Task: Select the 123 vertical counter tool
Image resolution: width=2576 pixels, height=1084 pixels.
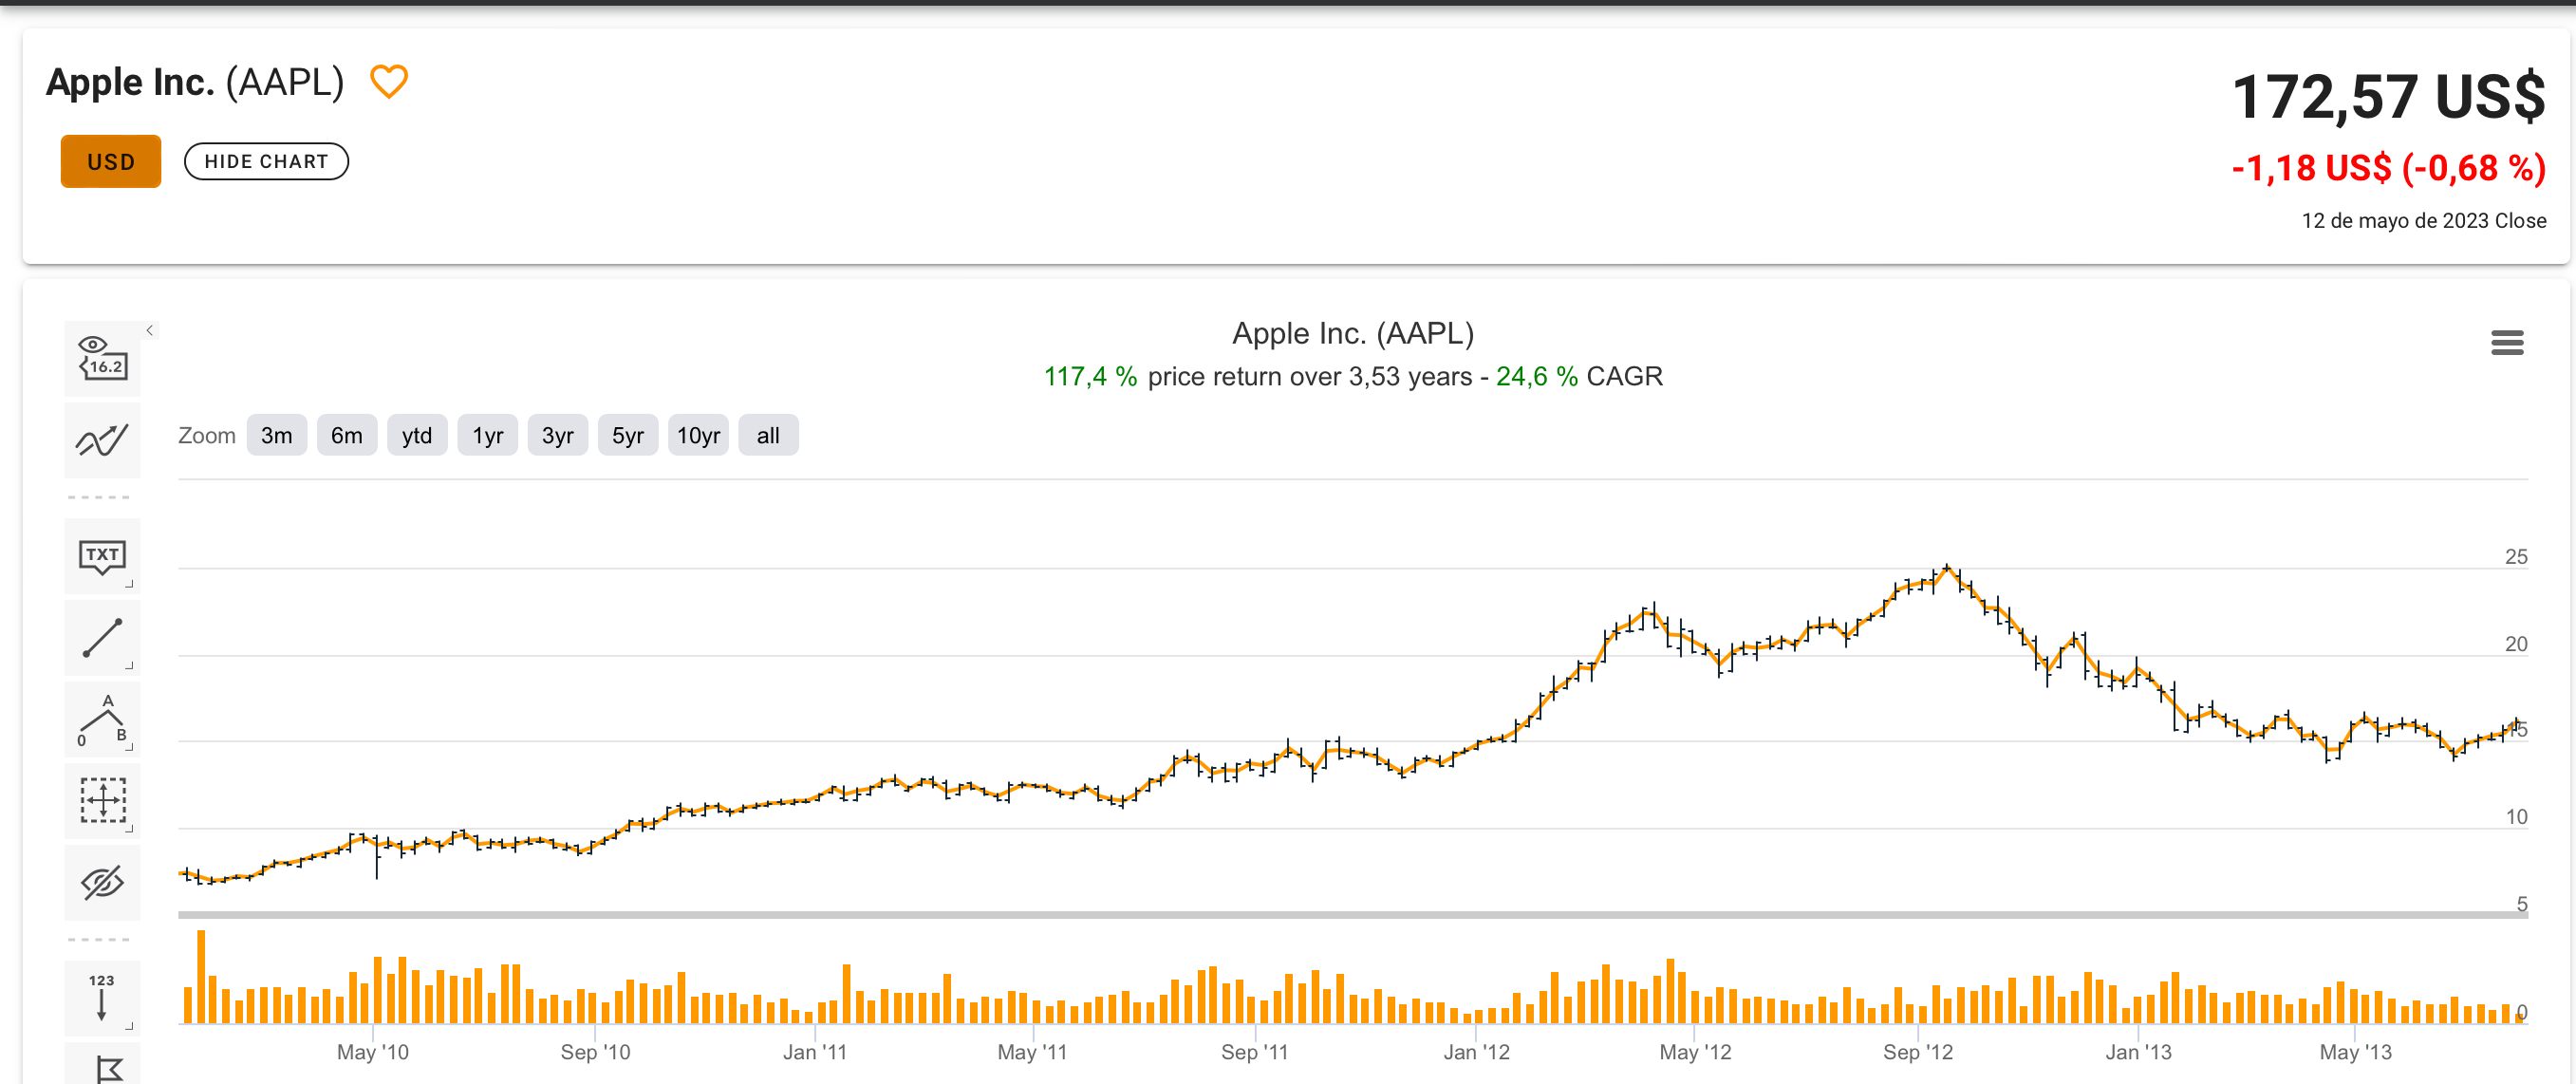Action: pyautogui.click(x=102, y=998)
